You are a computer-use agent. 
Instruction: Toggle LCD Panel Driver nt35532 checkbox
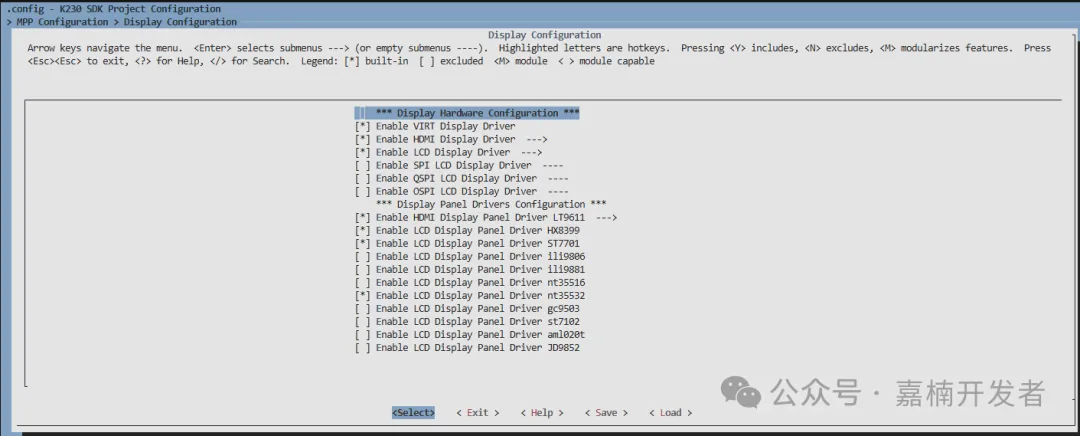click(363, 296)
